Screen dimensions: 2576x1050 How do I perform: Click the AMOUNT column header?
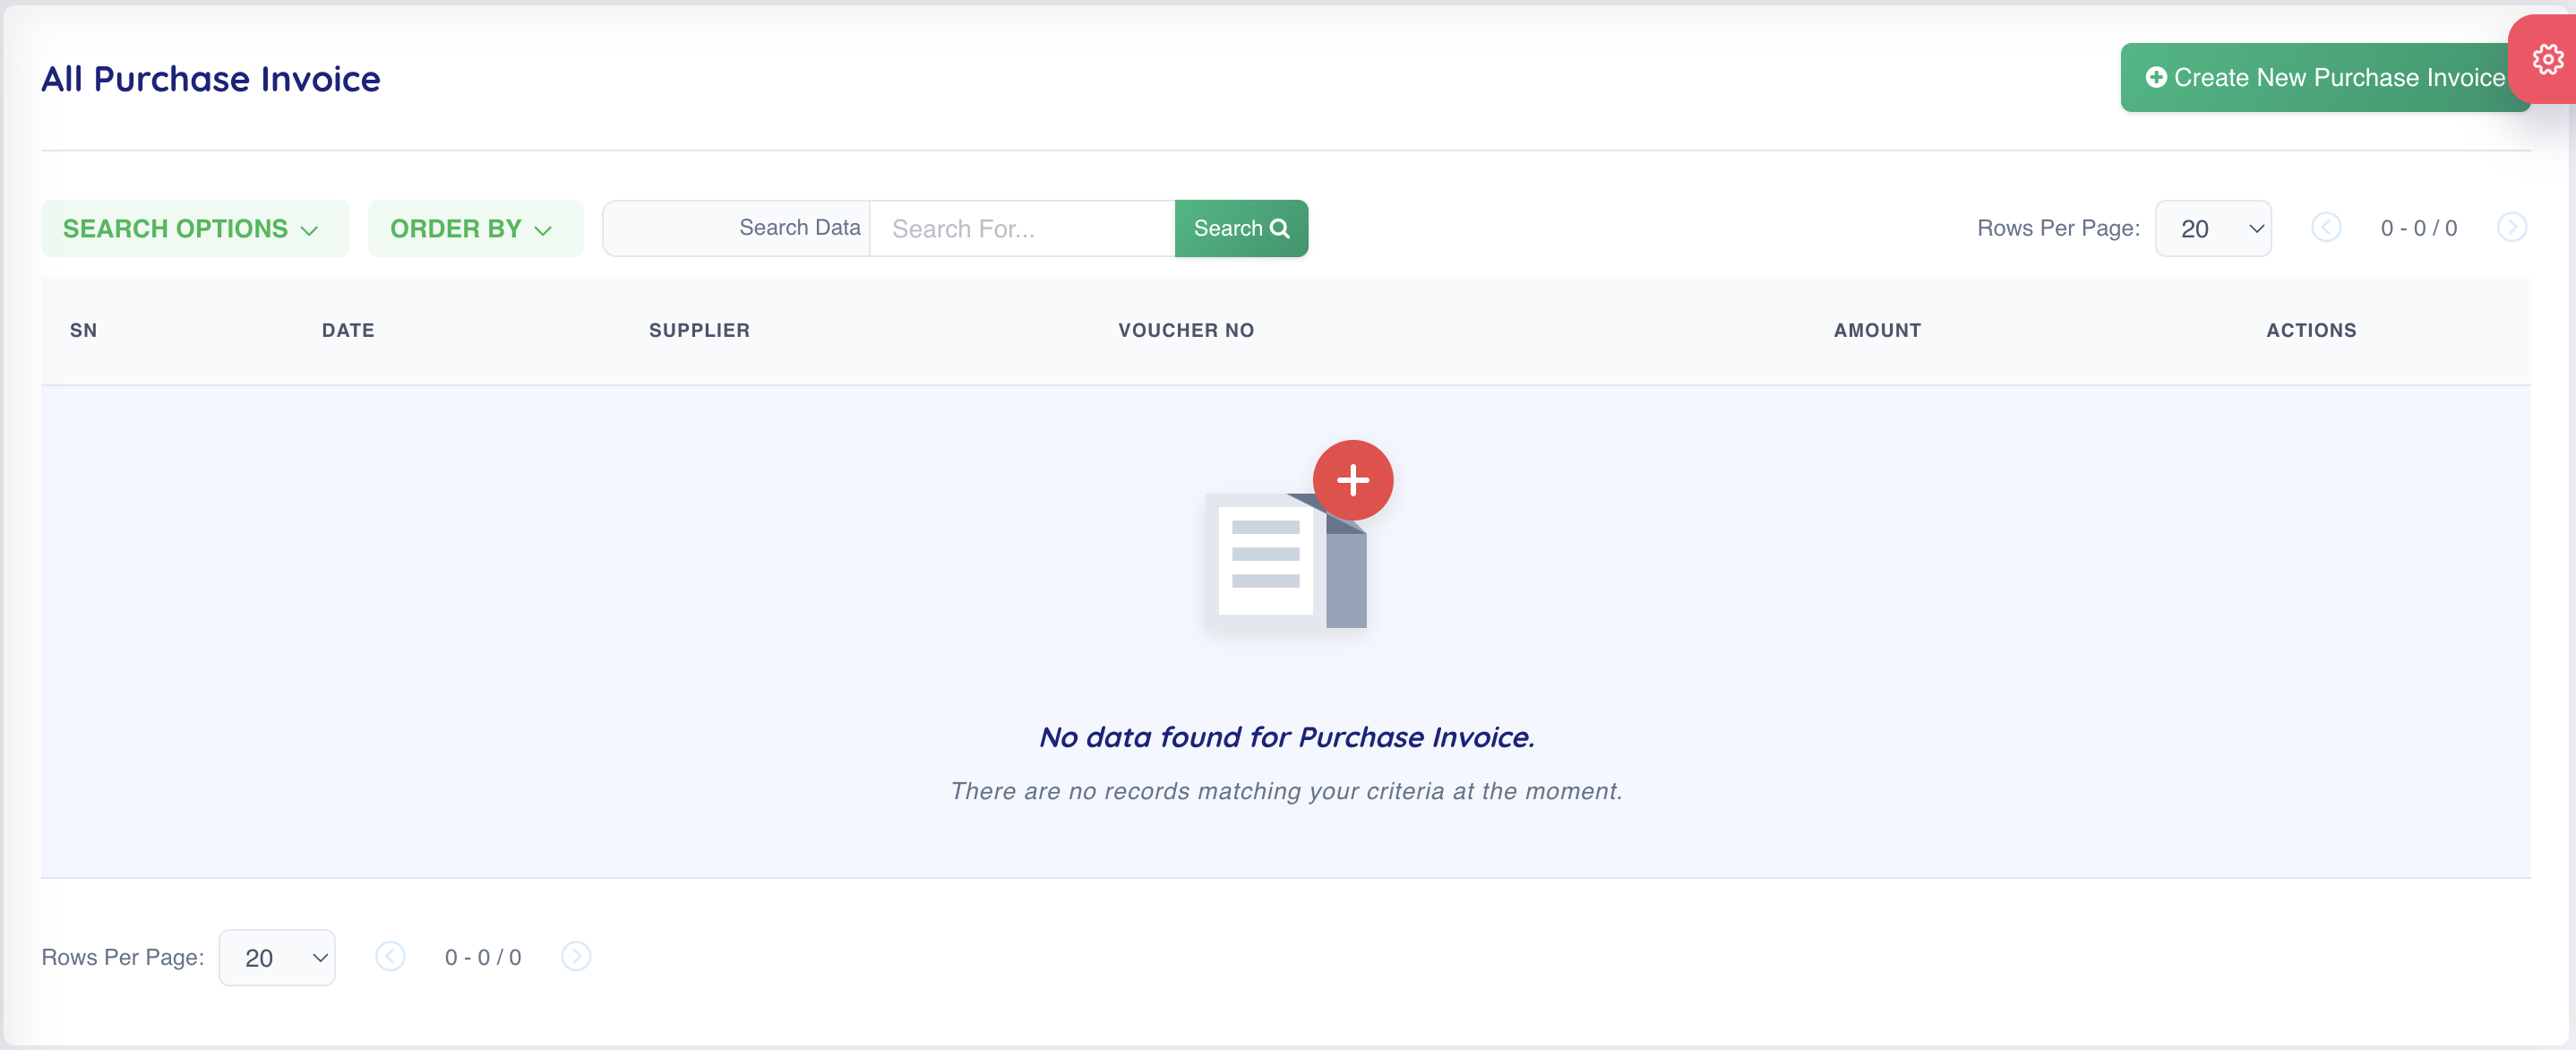[1876, 330]
